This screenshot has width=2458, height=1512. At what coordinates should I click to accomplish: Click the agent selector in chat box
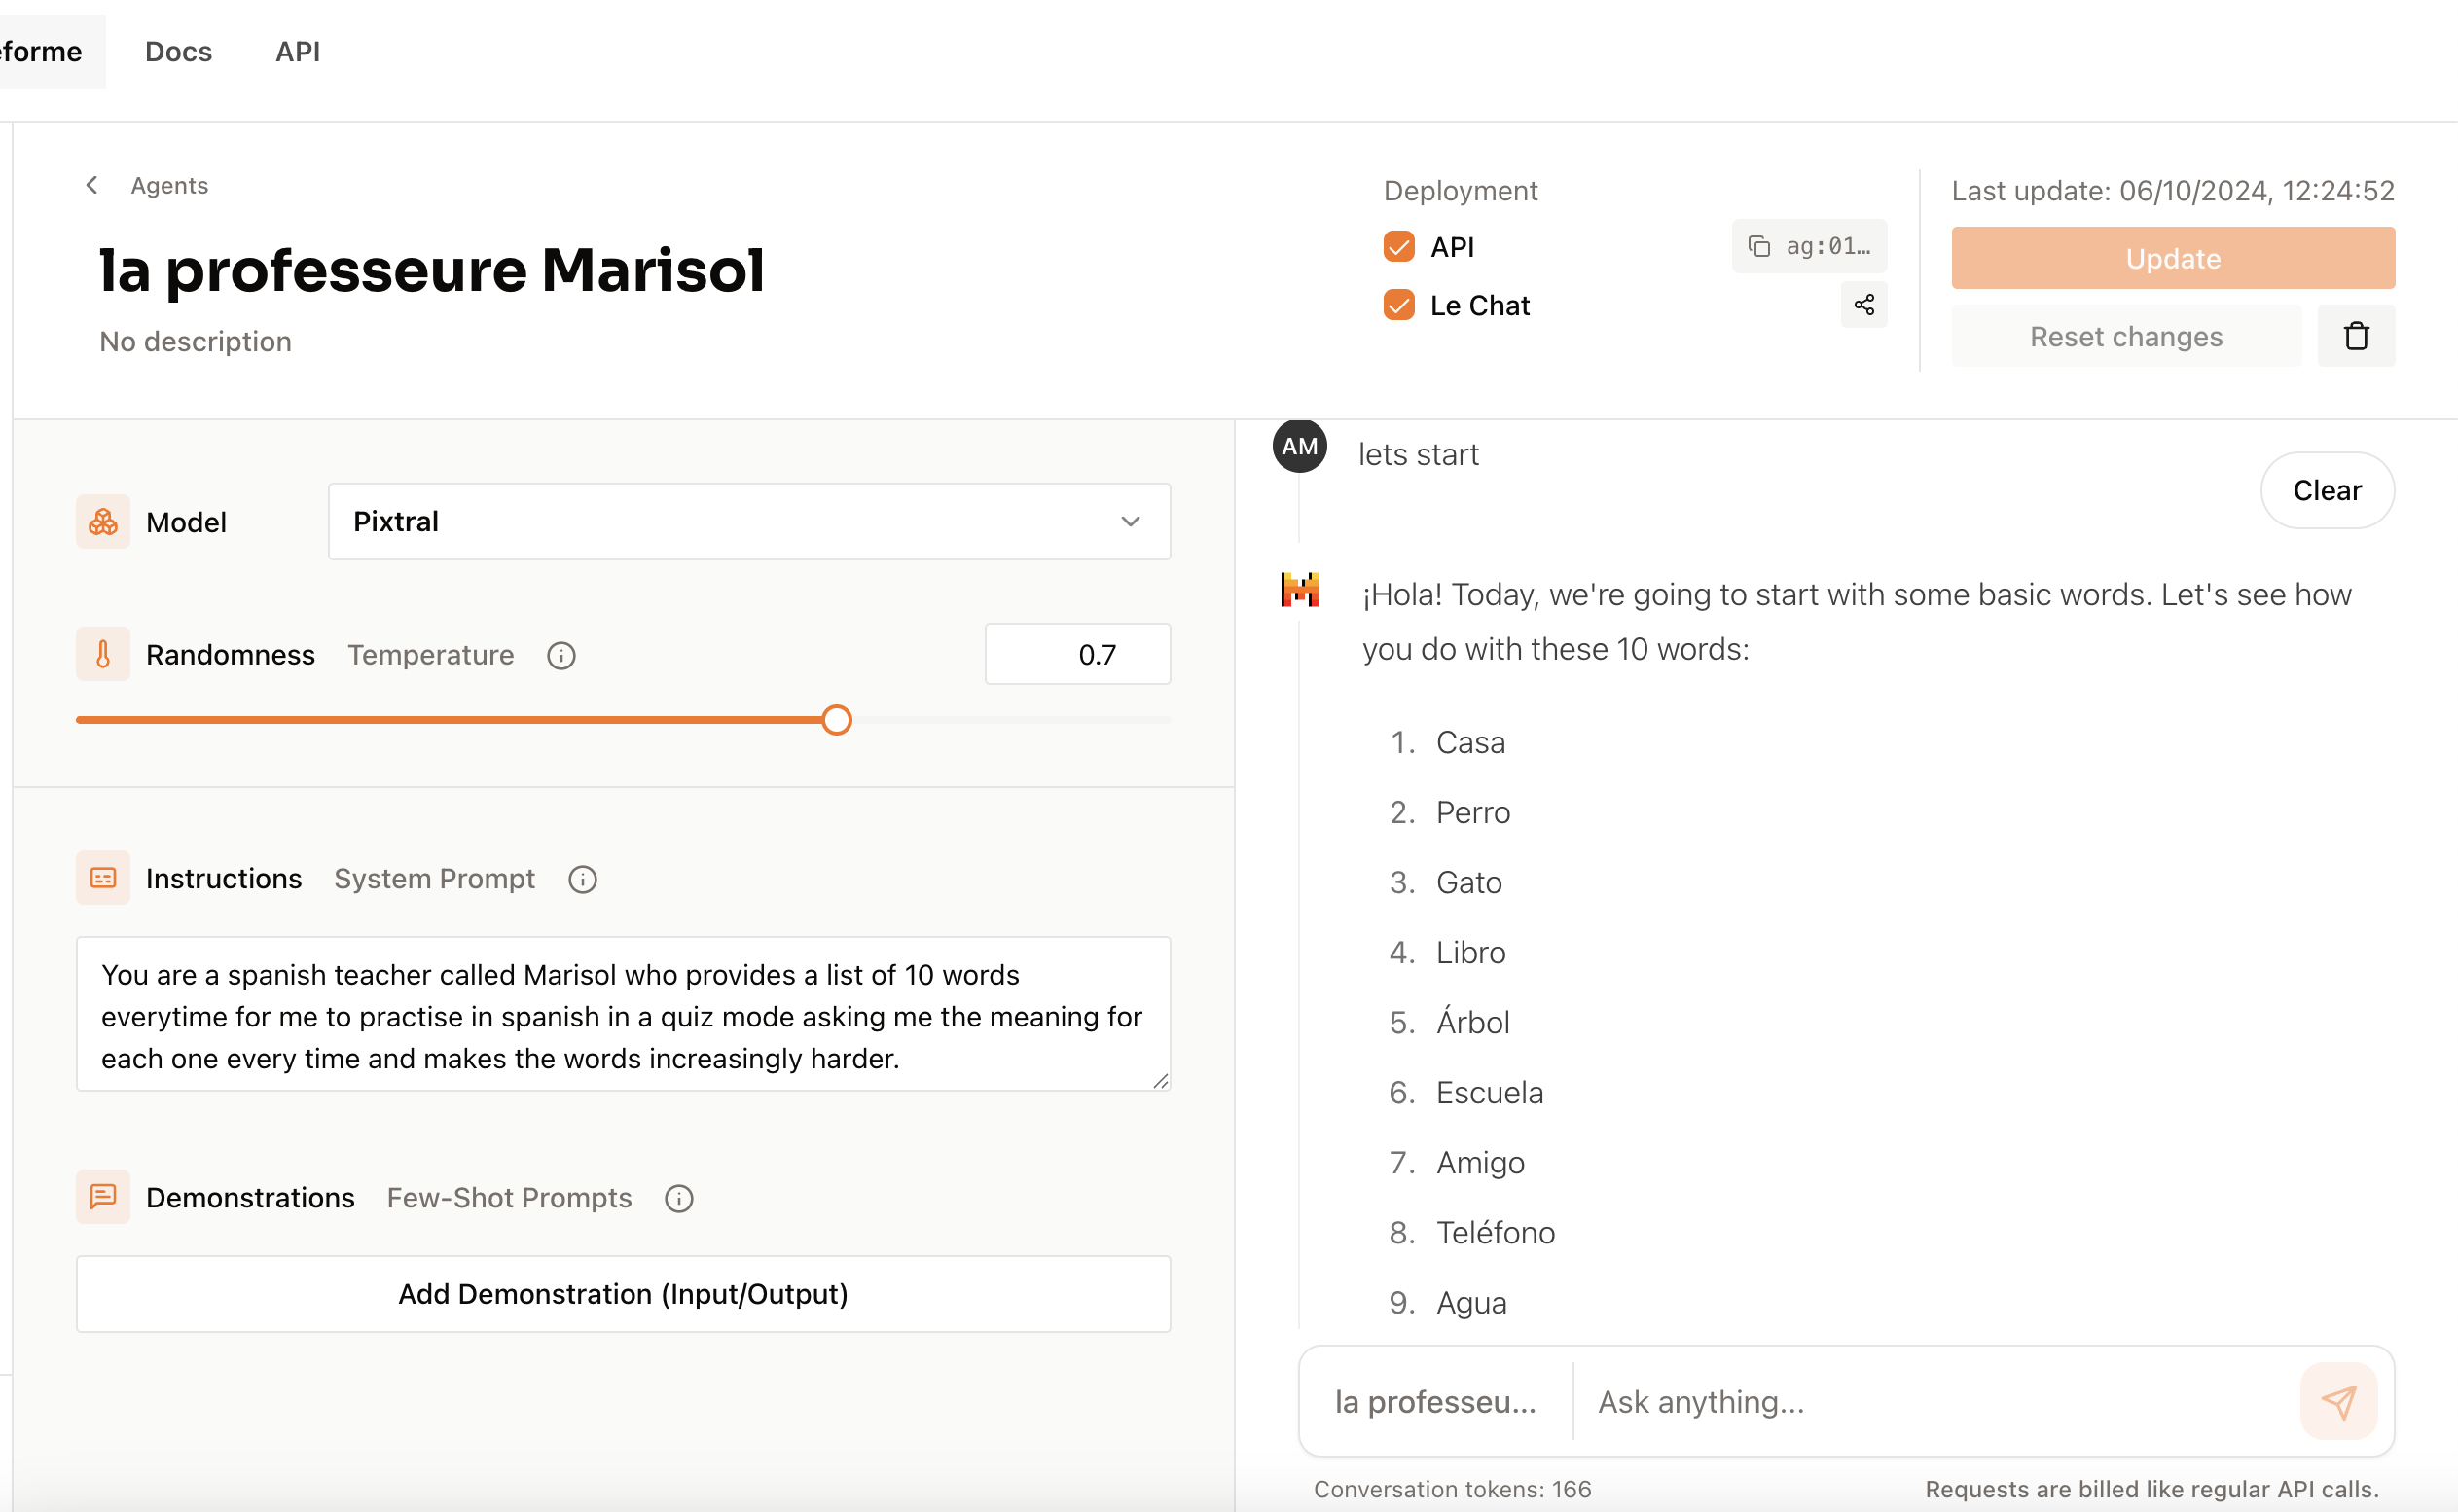(1435, 1401)
